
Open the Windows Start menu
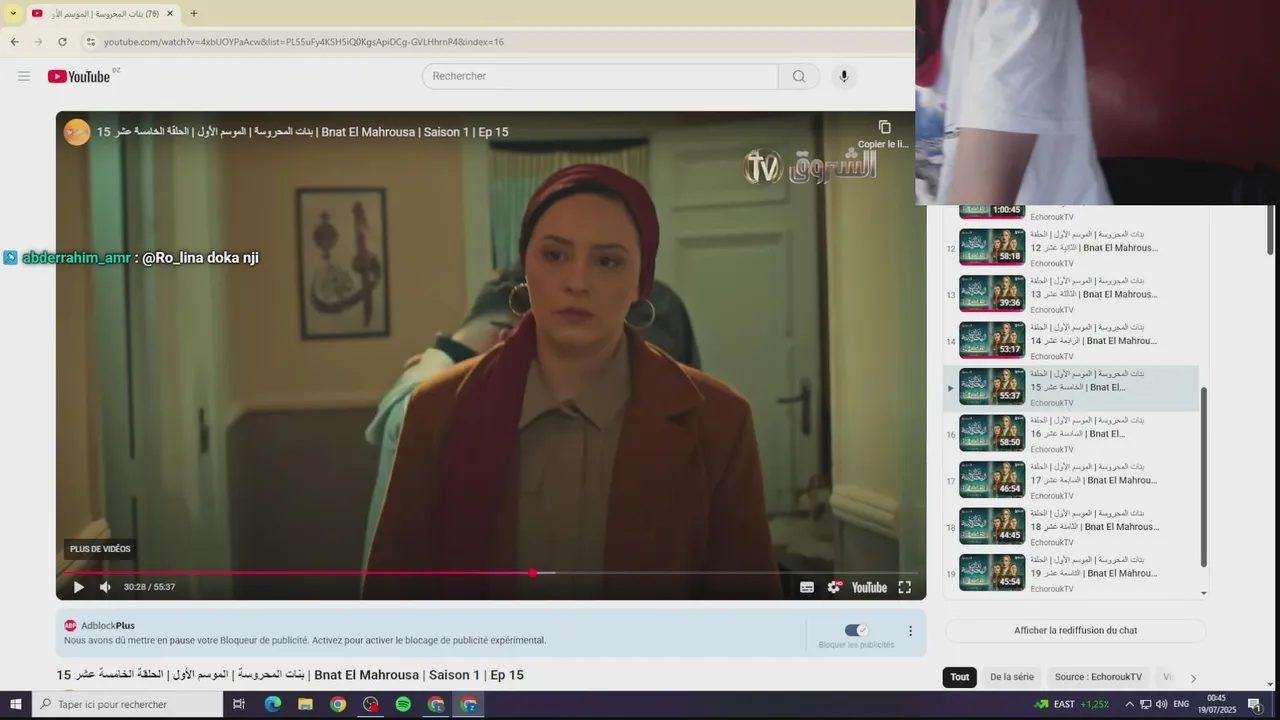tap(15, 704)
